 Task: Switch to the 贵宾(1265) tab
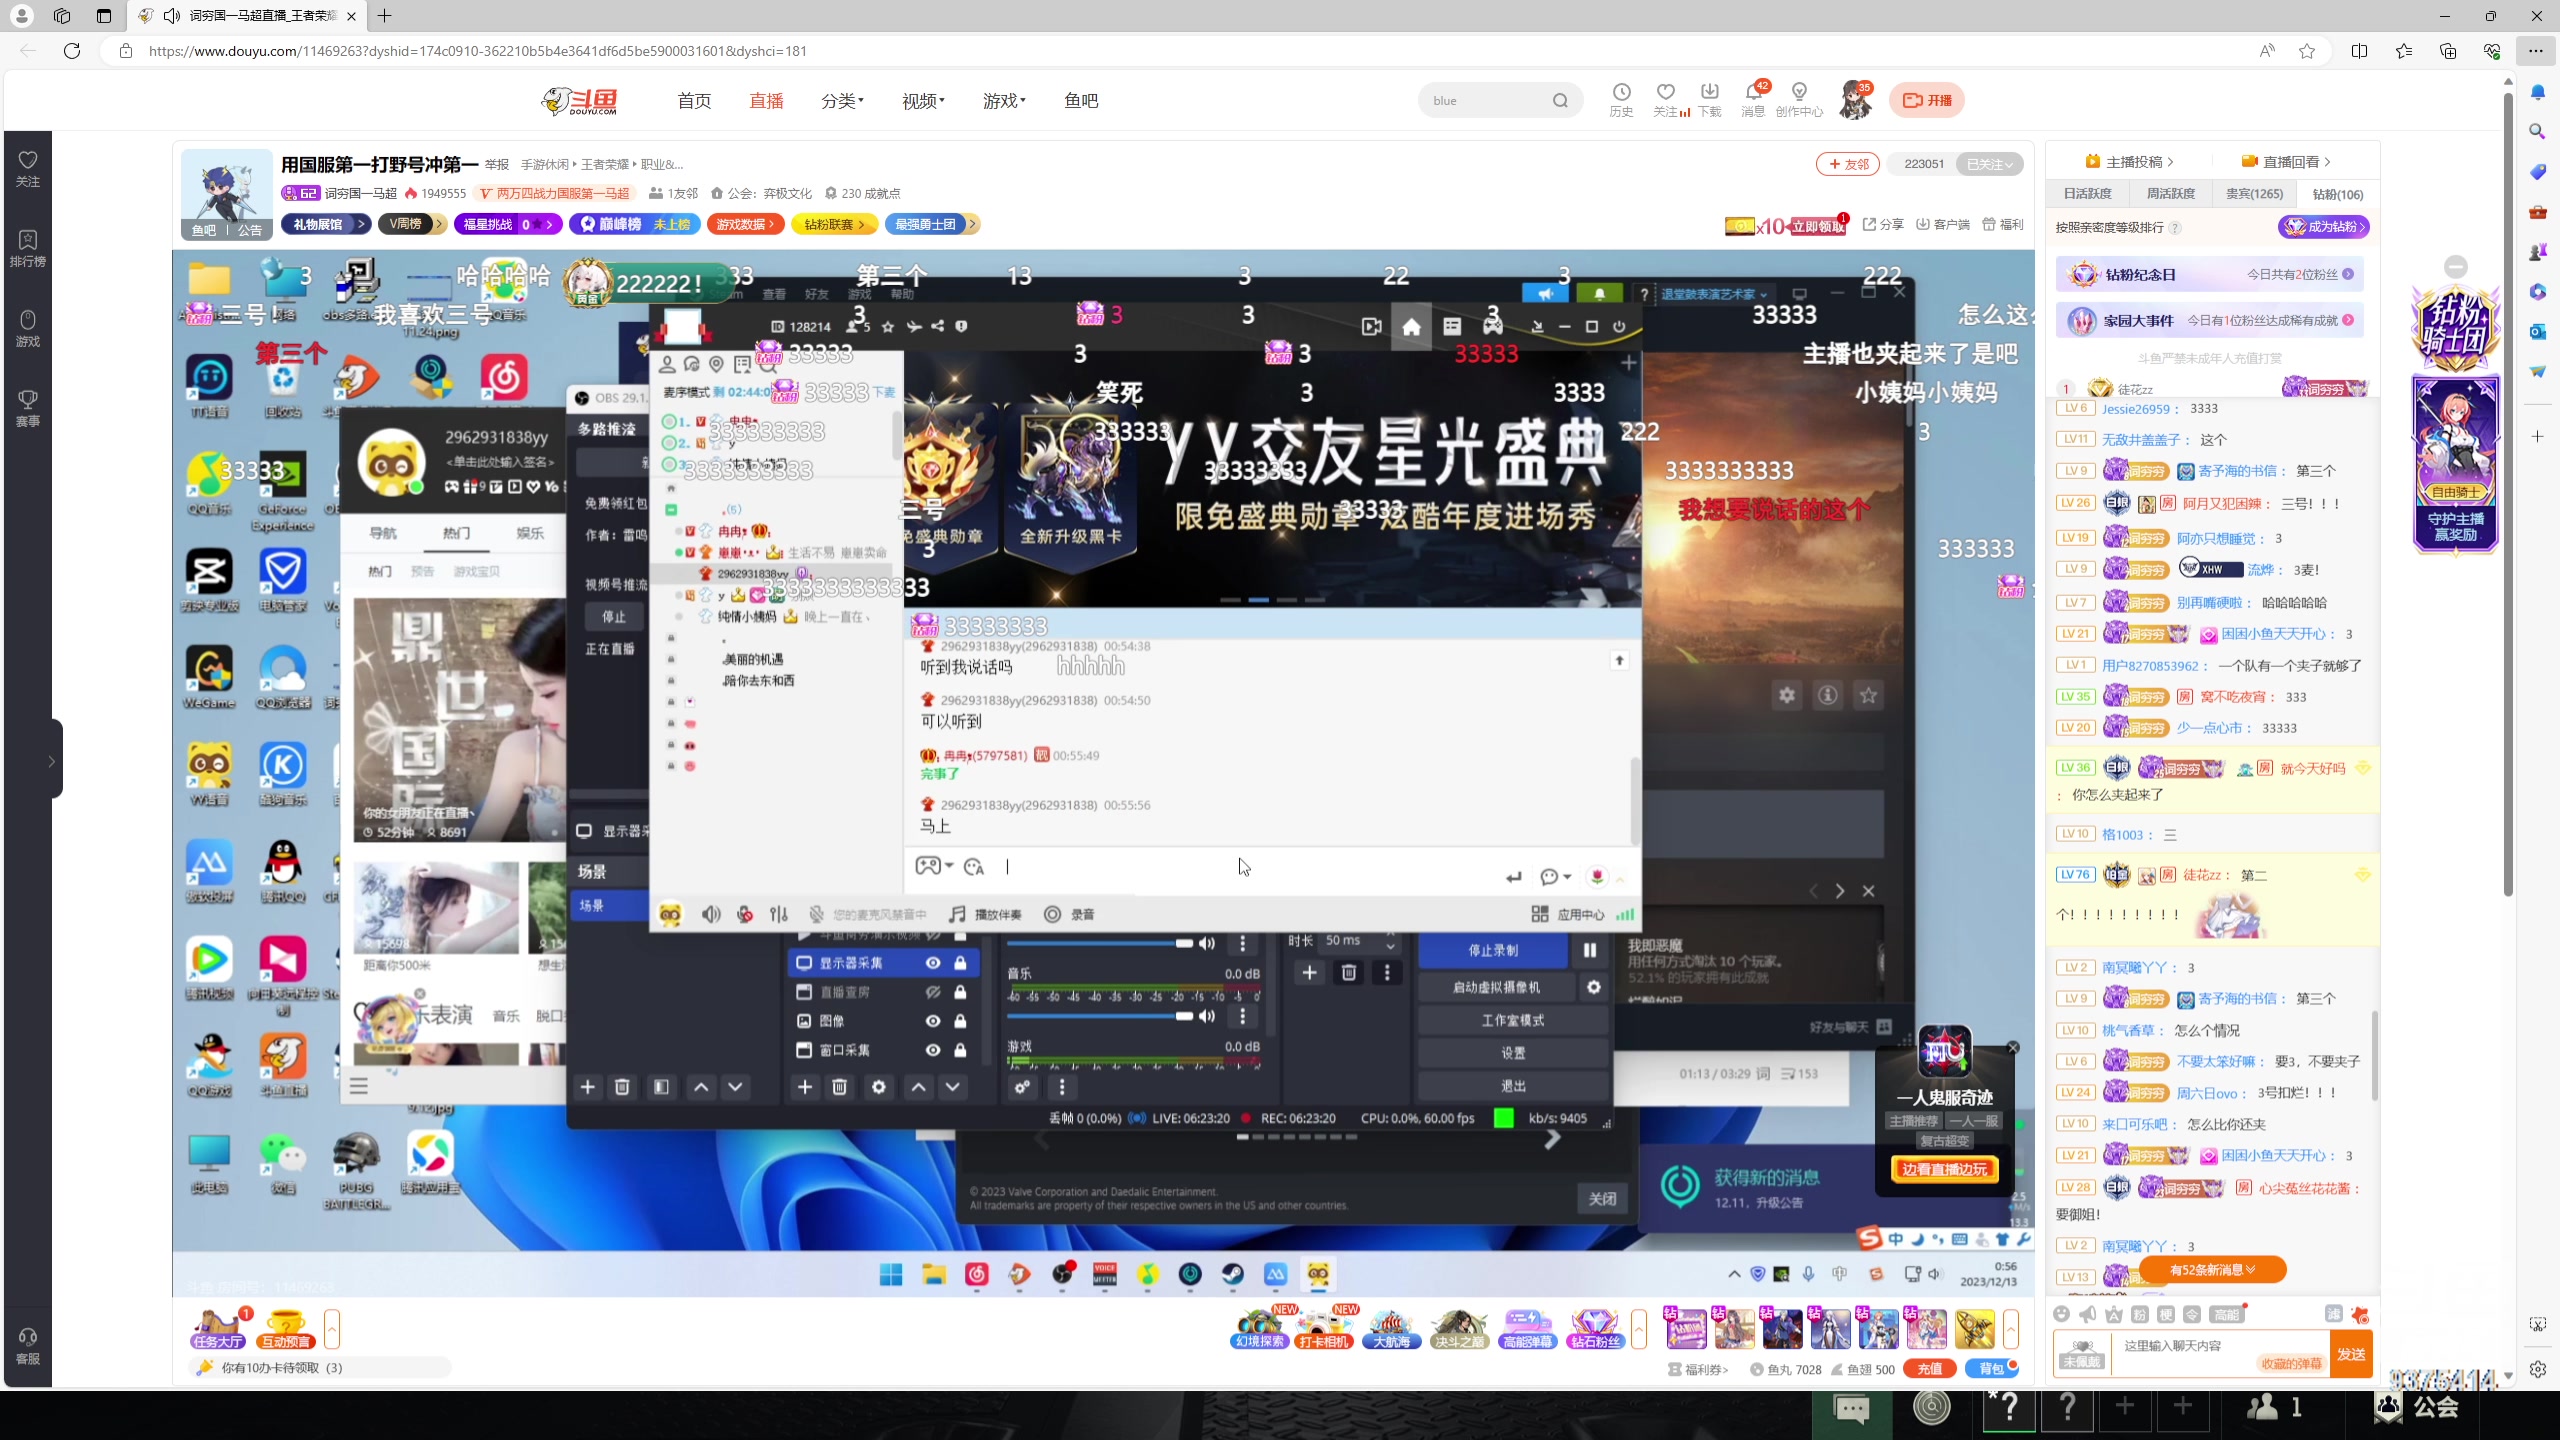[2255, 193]
